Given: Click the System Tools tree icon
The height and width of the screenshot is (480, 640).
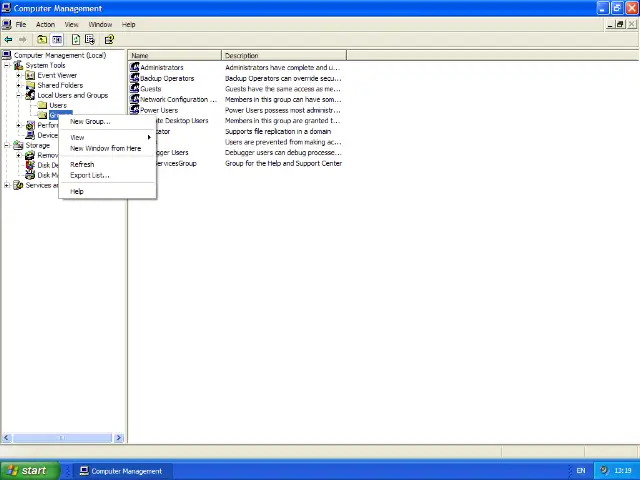Looking at the screenshot, I should click(x=18, y=65).
